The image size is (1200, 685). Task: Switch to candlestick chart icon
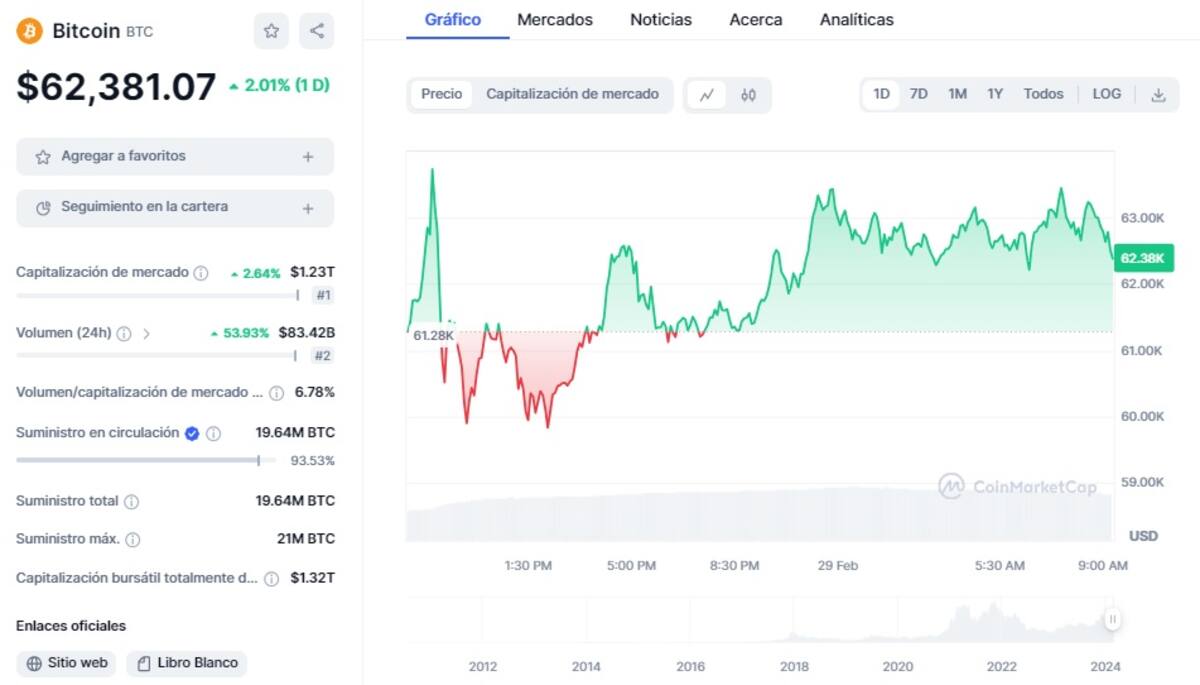[x=749, y=95]
